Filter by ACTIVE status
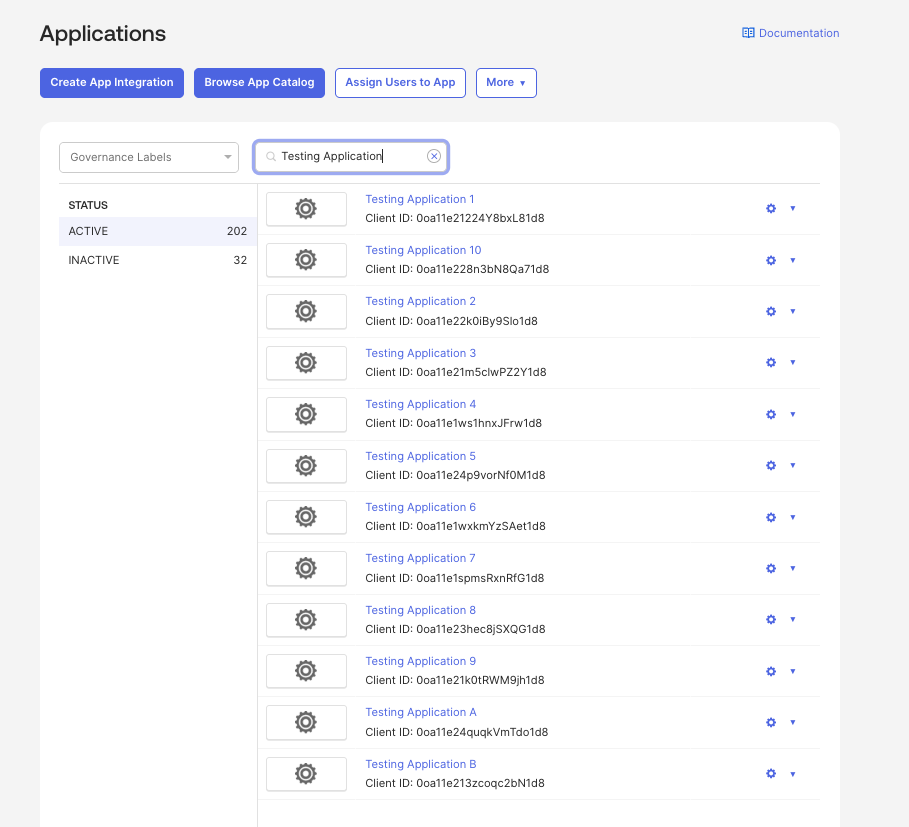Image resolution: width=909 pixels, height=827 pixels. pos(158,231)
